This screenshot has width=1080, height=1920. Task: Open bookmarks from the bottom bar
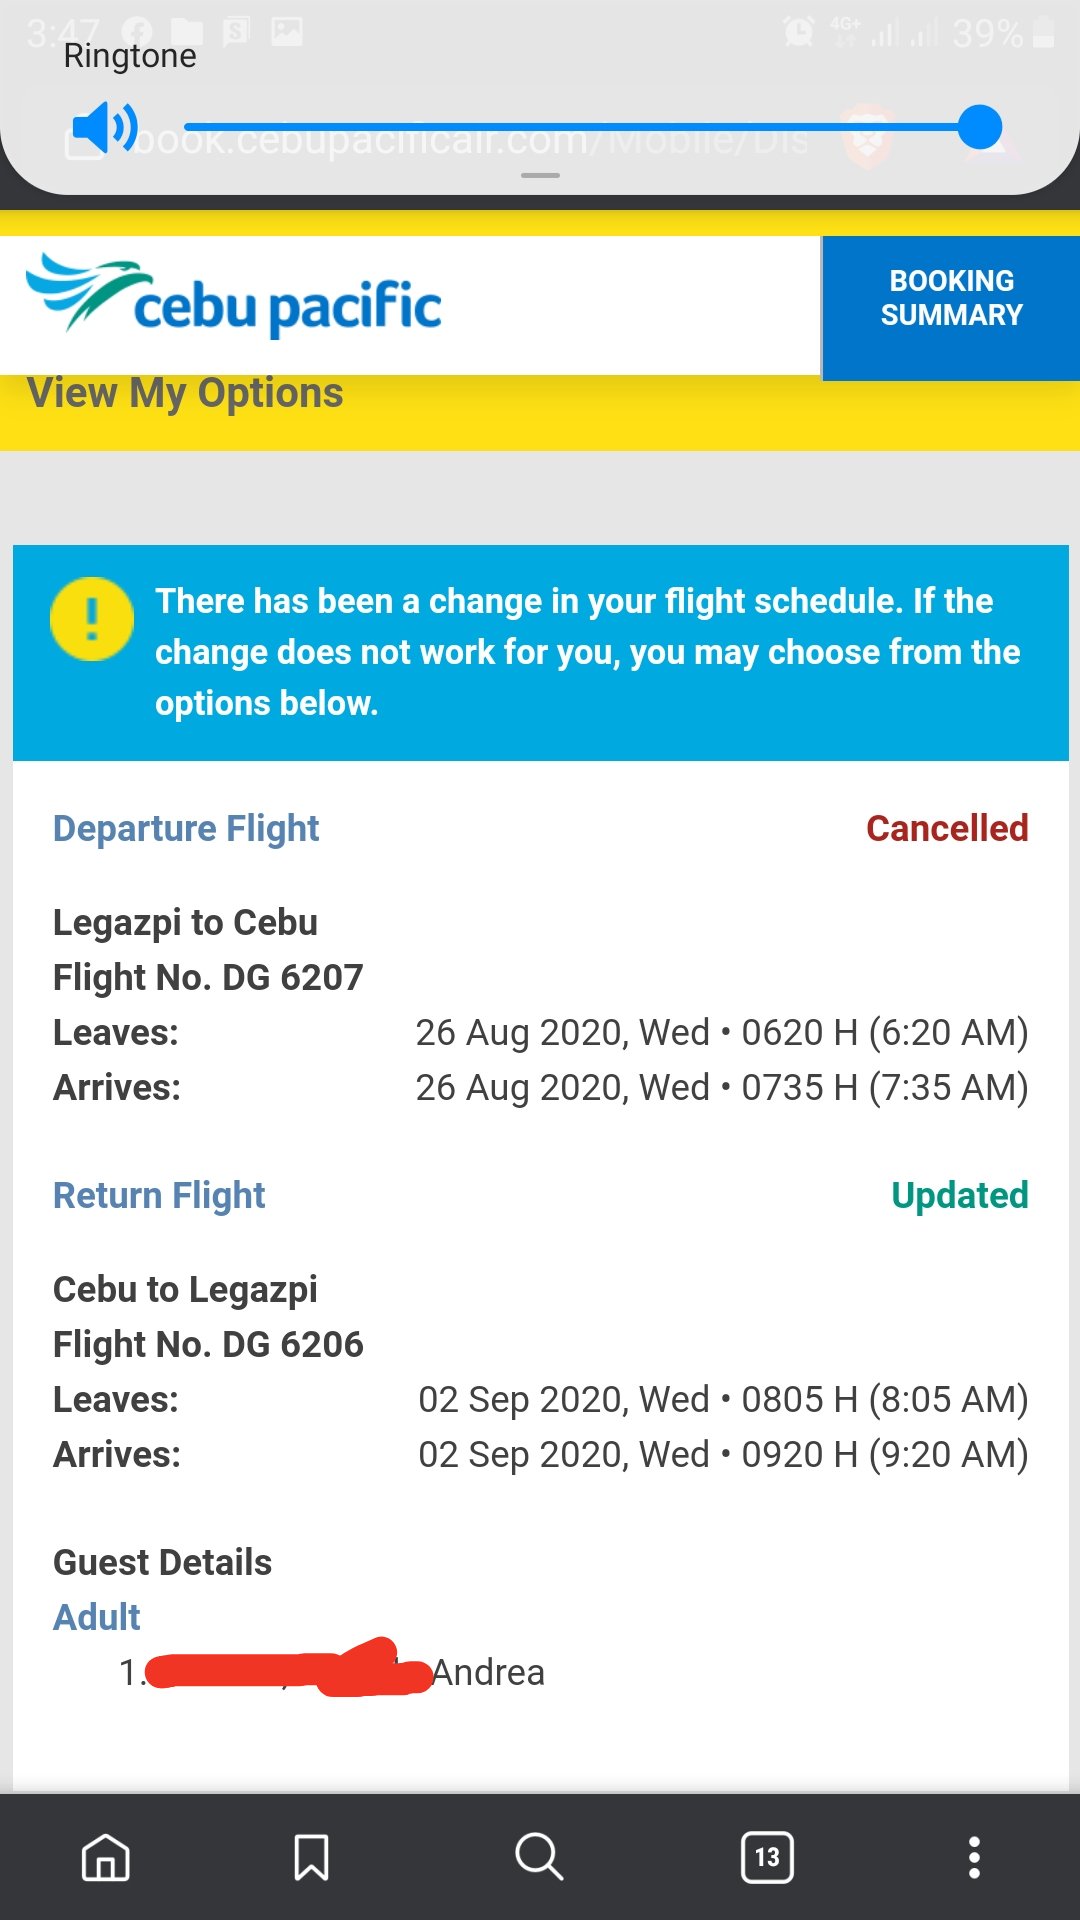tap(311, 1857)
